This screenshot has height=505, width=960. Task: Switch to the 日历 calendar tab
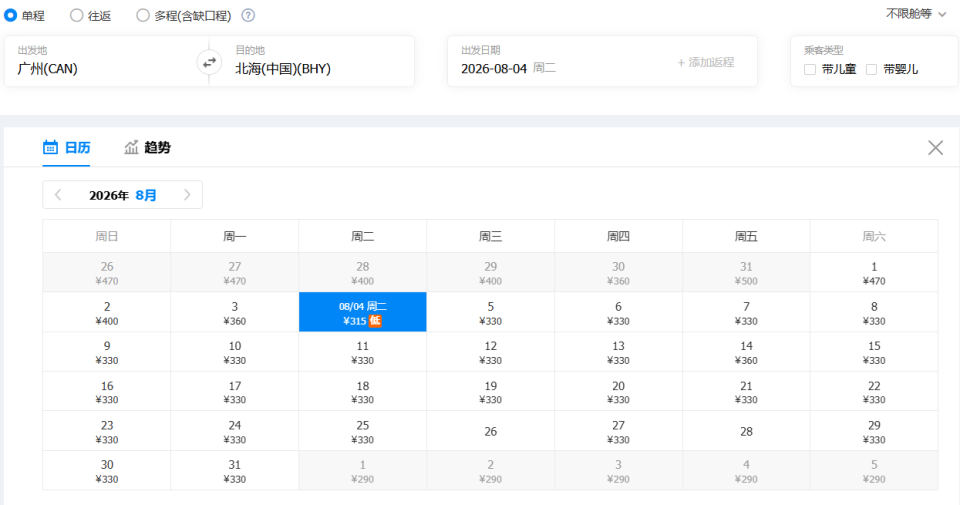click(67, 148)
